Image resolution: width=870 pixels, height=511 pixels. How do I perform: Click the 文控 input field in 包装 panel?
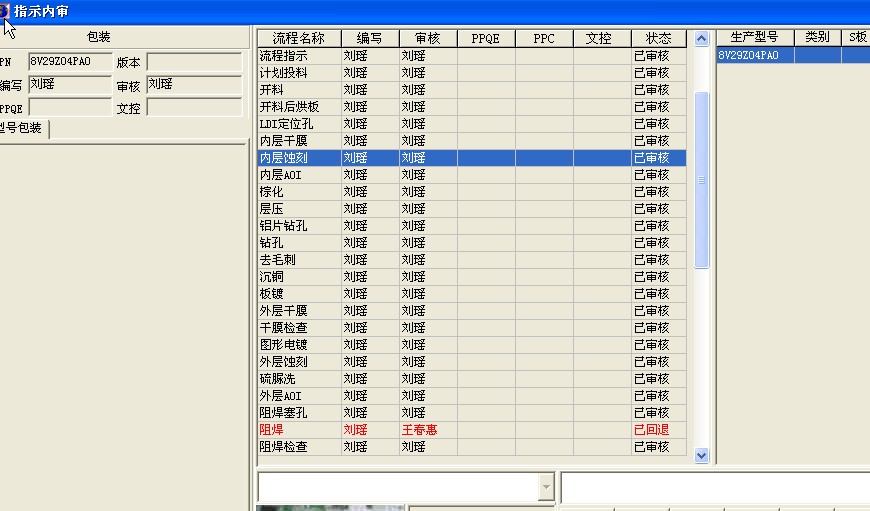[x=194, y=107]
